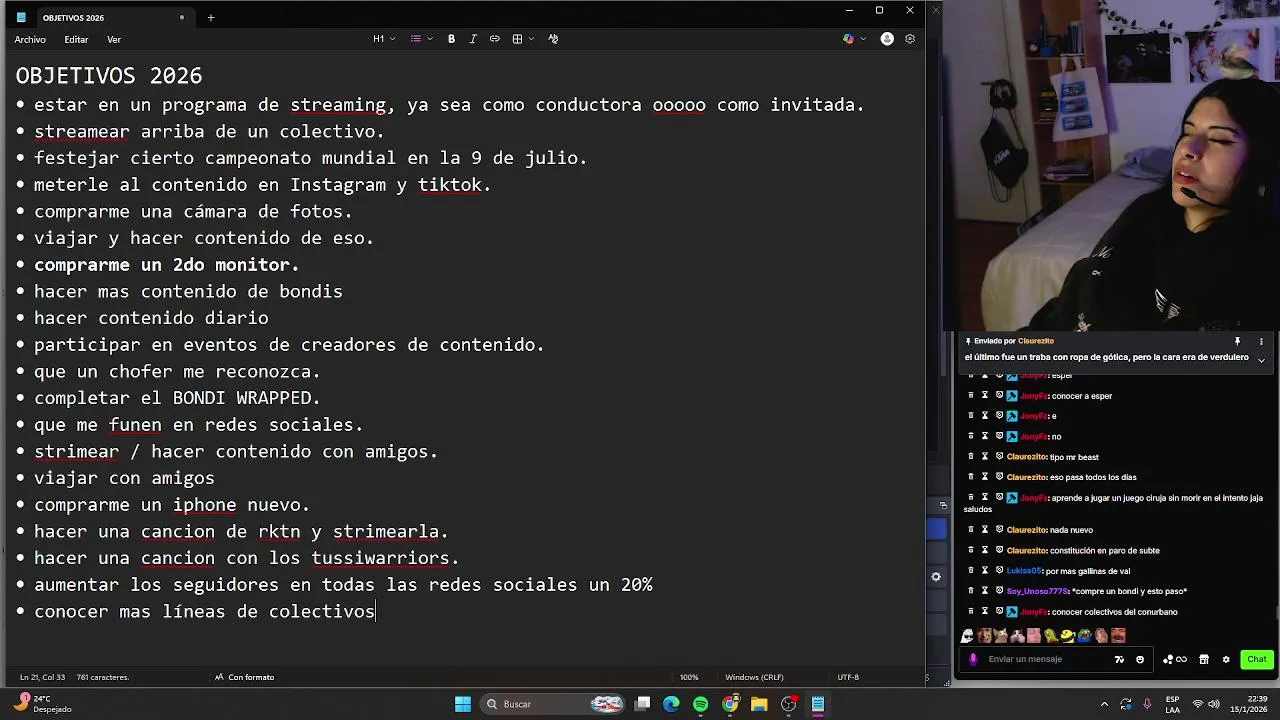This screenshot has height=720, width=1280.
Task: Toggle bold formatting in Notepad
Action: point(451,39)
